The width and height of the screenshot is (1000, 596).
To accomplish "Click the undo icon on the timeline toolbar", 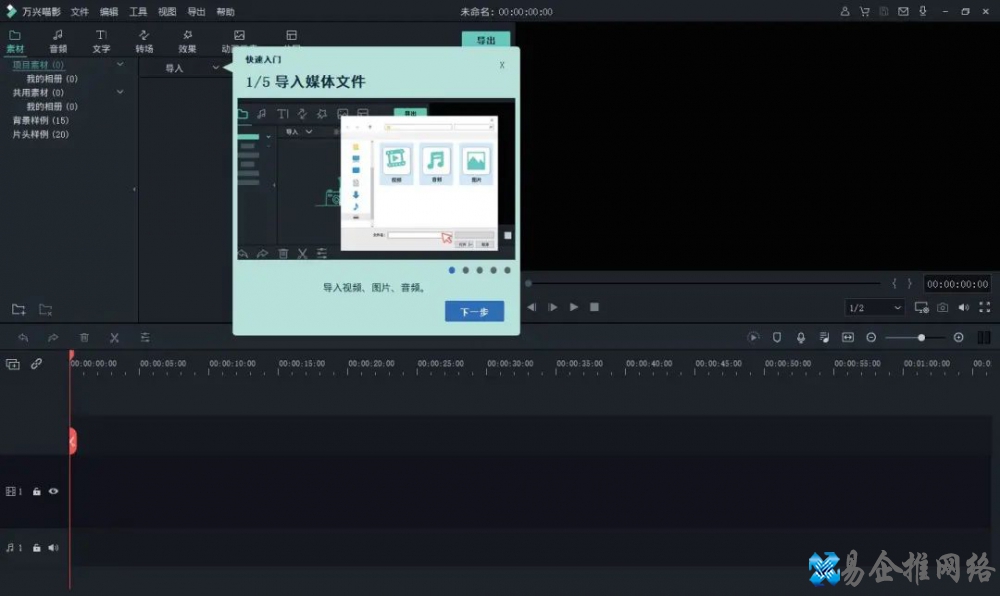I will coord(24,338).
